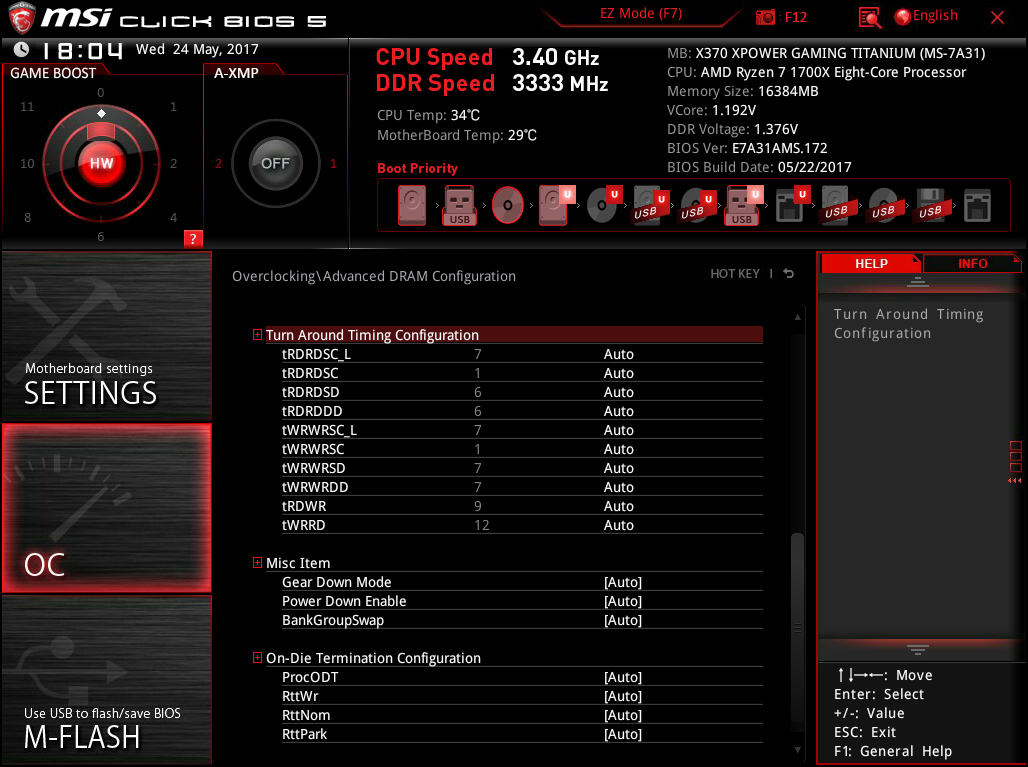Collapse On-Die Termination Configuration section

coord(257,658)
